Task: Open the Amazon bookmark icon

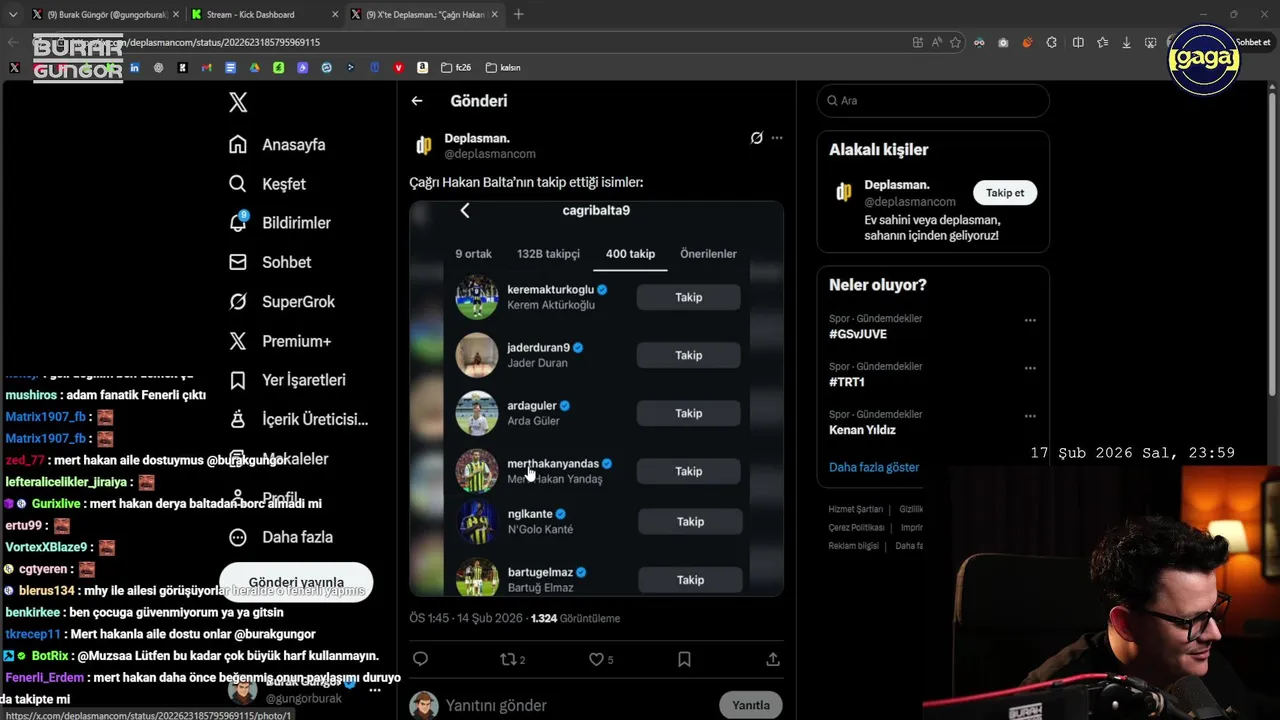Action: tap(423, 68)
